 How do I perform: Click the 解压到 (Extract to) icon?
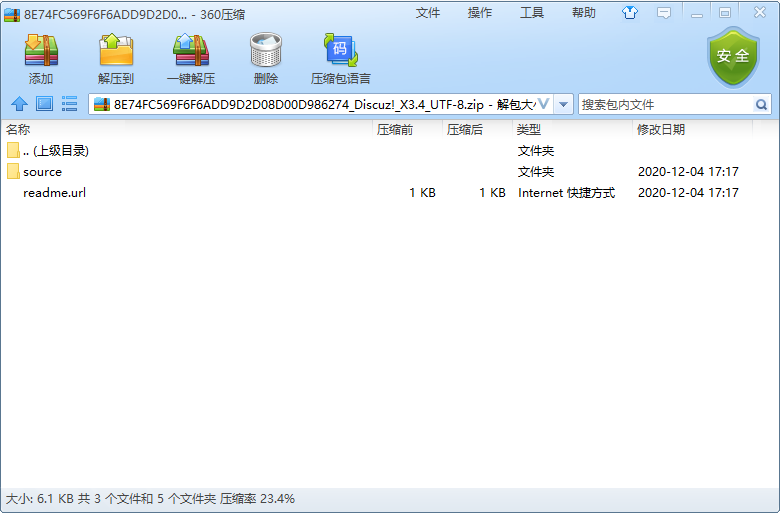[116, 57]
